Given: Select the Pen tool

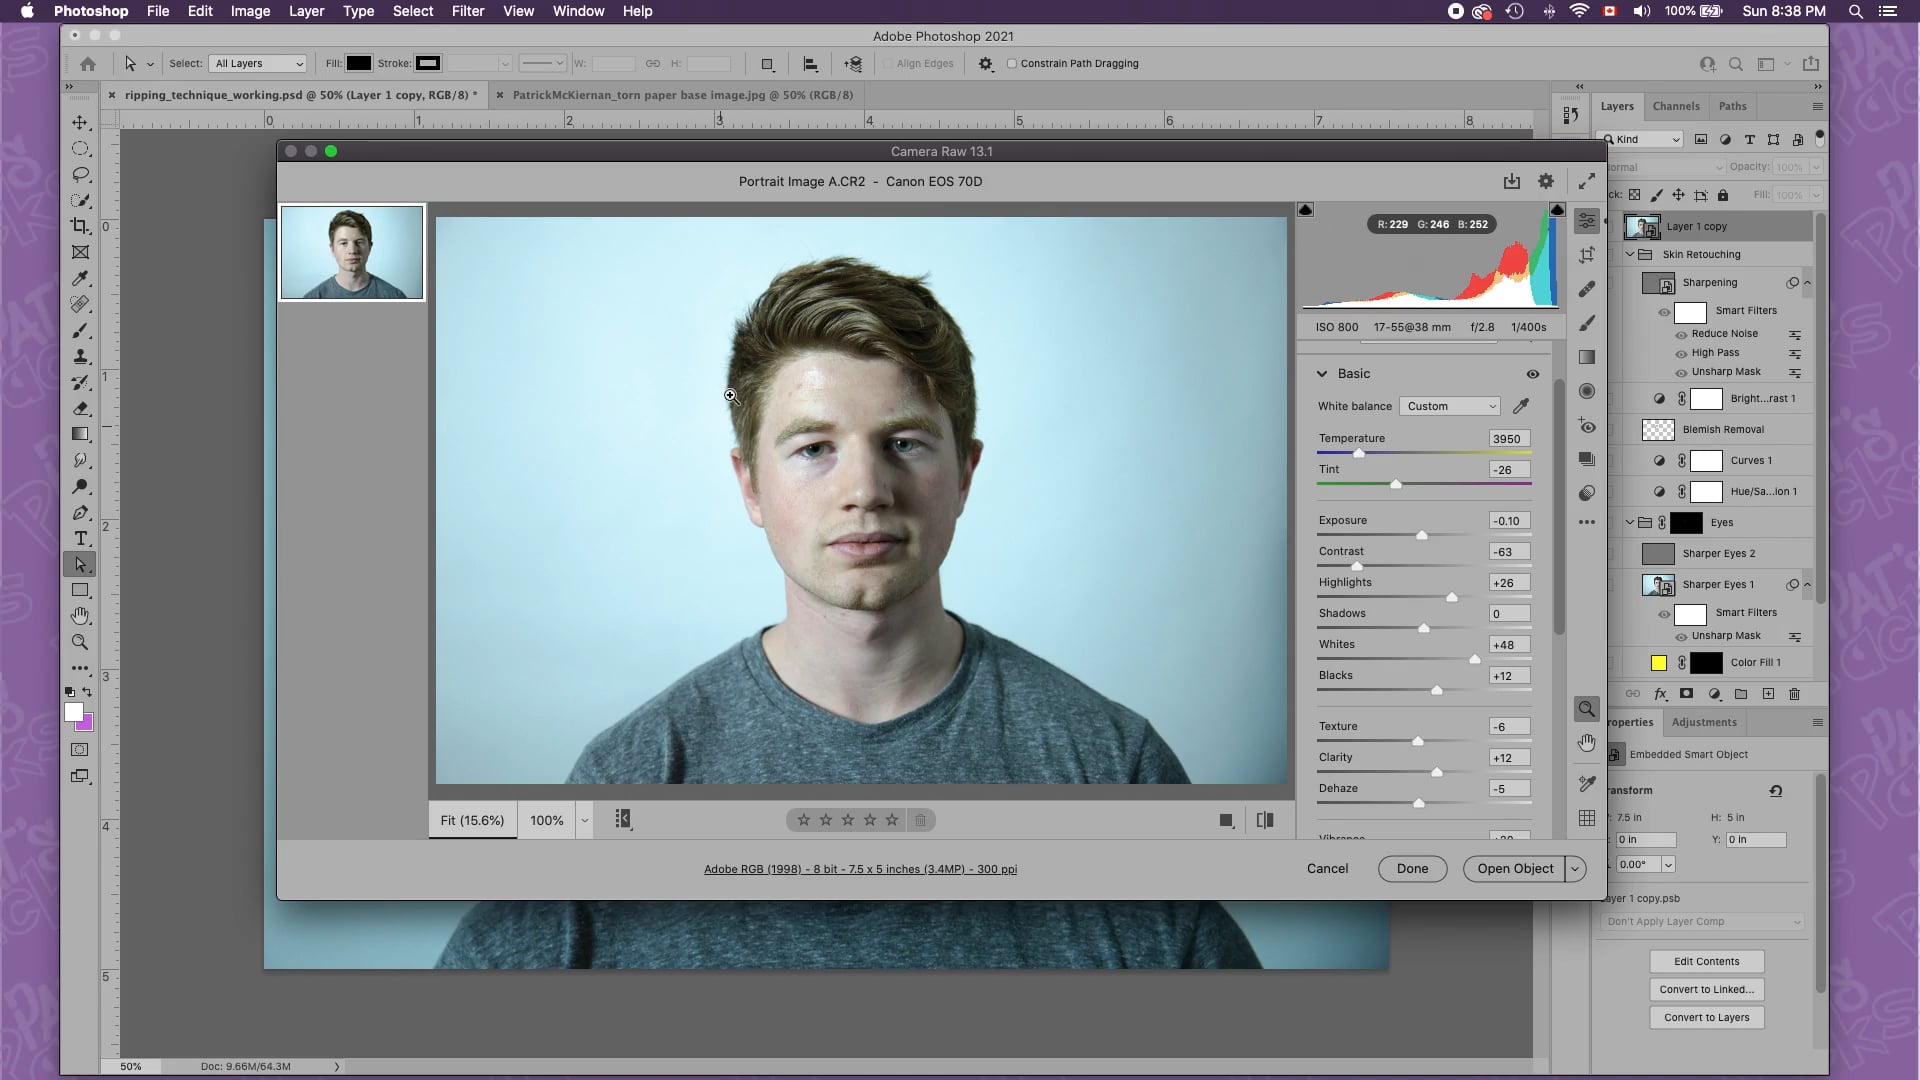Looking at the screenshot, I should click(x=80, y=512).
